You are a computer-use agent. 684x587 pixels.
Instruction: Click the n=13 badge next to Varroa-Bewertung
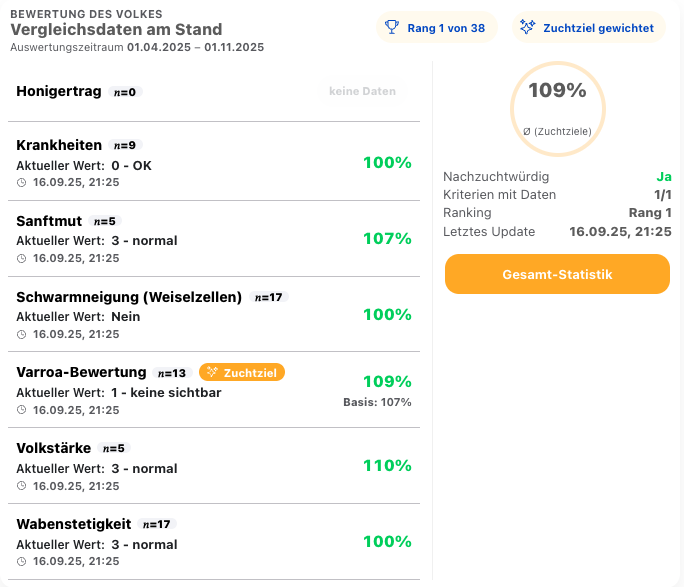point(172,373)
